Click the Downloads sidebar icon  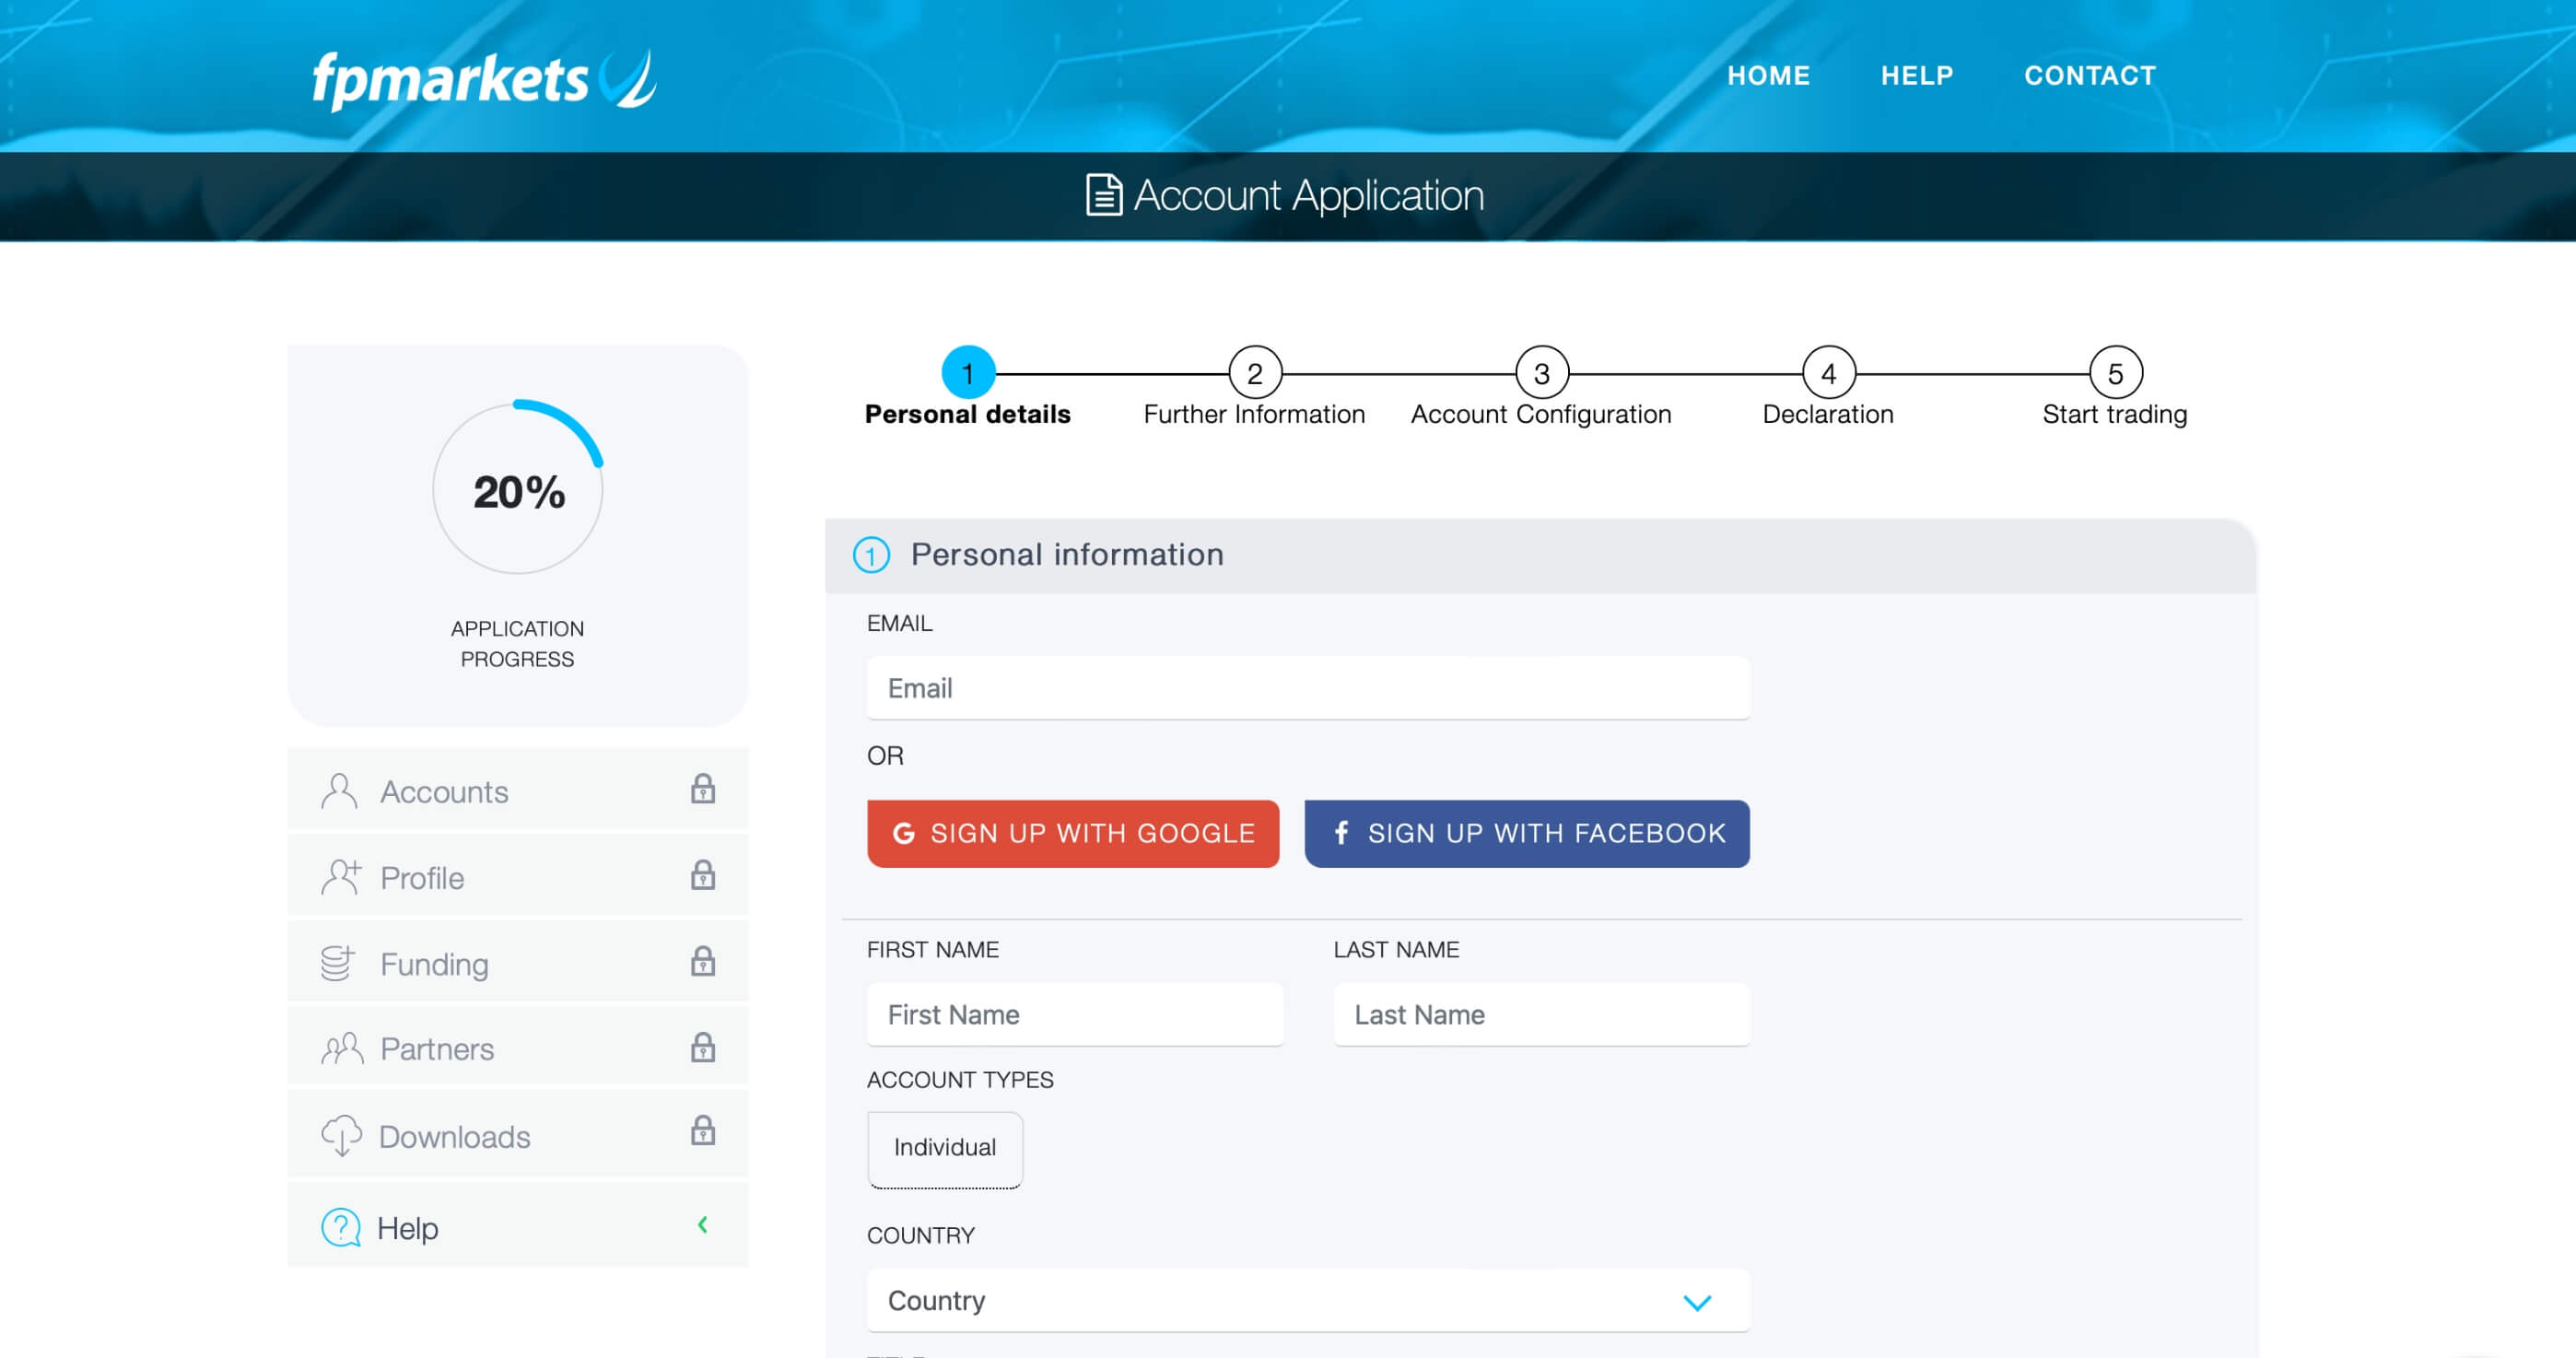tap(341, 1135)
